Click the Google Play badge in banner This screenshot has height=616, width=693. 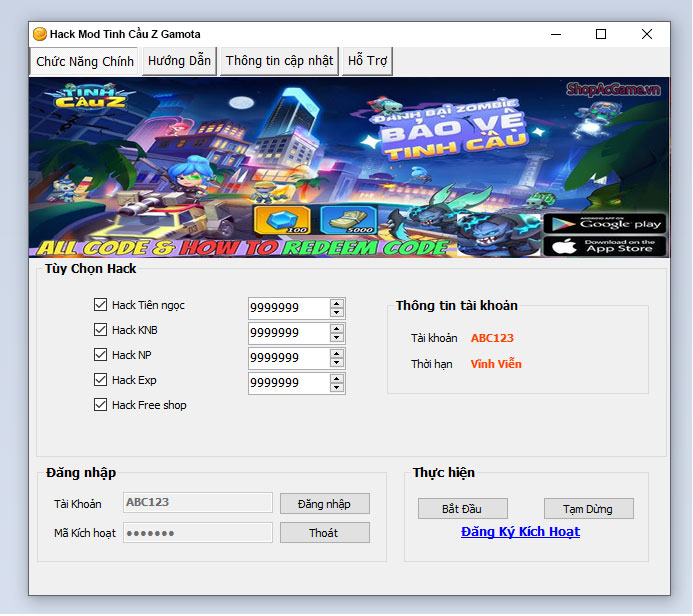pyautogui.click(x=604, y=224)
